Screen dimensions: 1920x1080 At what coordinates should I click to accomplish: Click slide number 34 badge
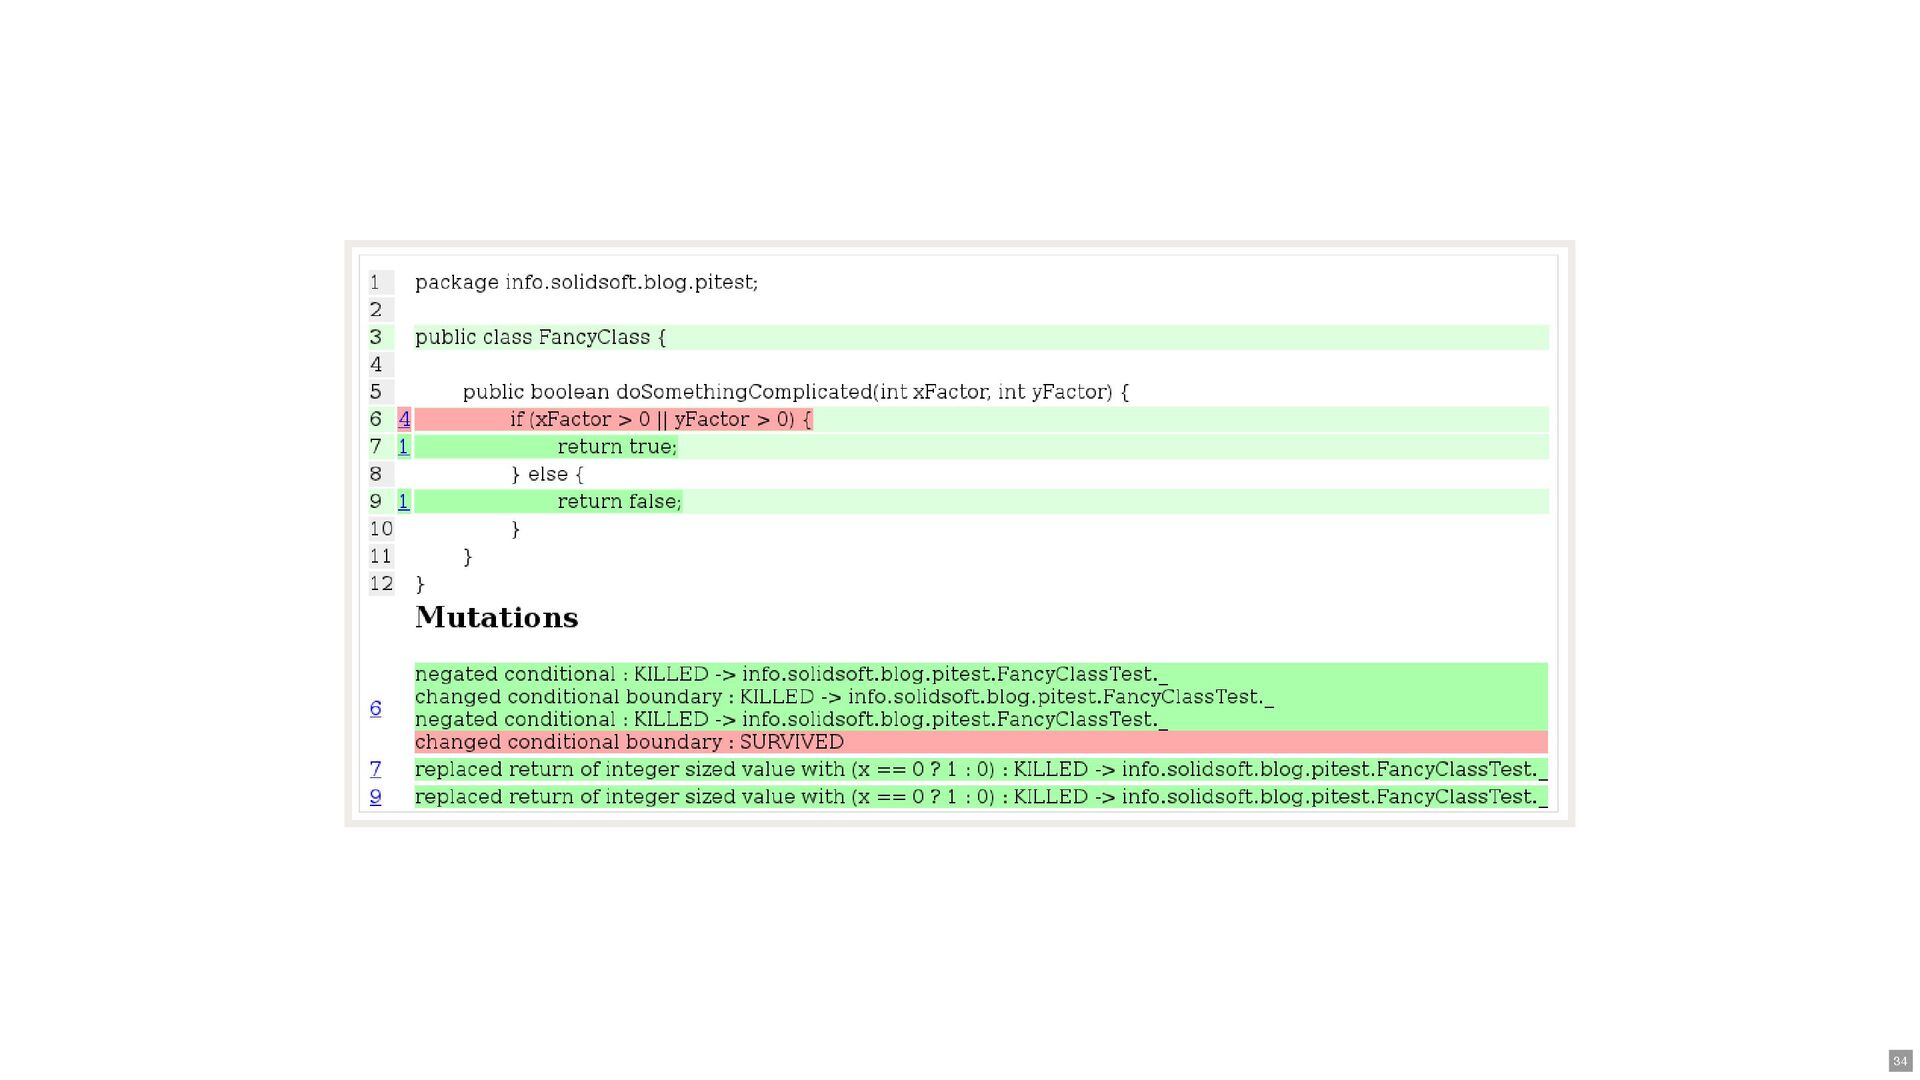1900,1061
